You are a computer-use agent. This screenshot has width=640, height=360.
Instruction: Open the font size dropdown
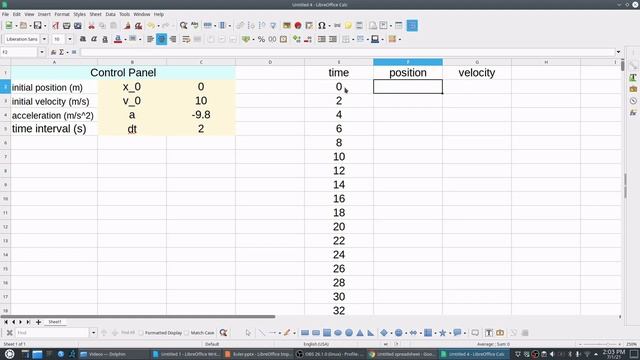point(70,39)
